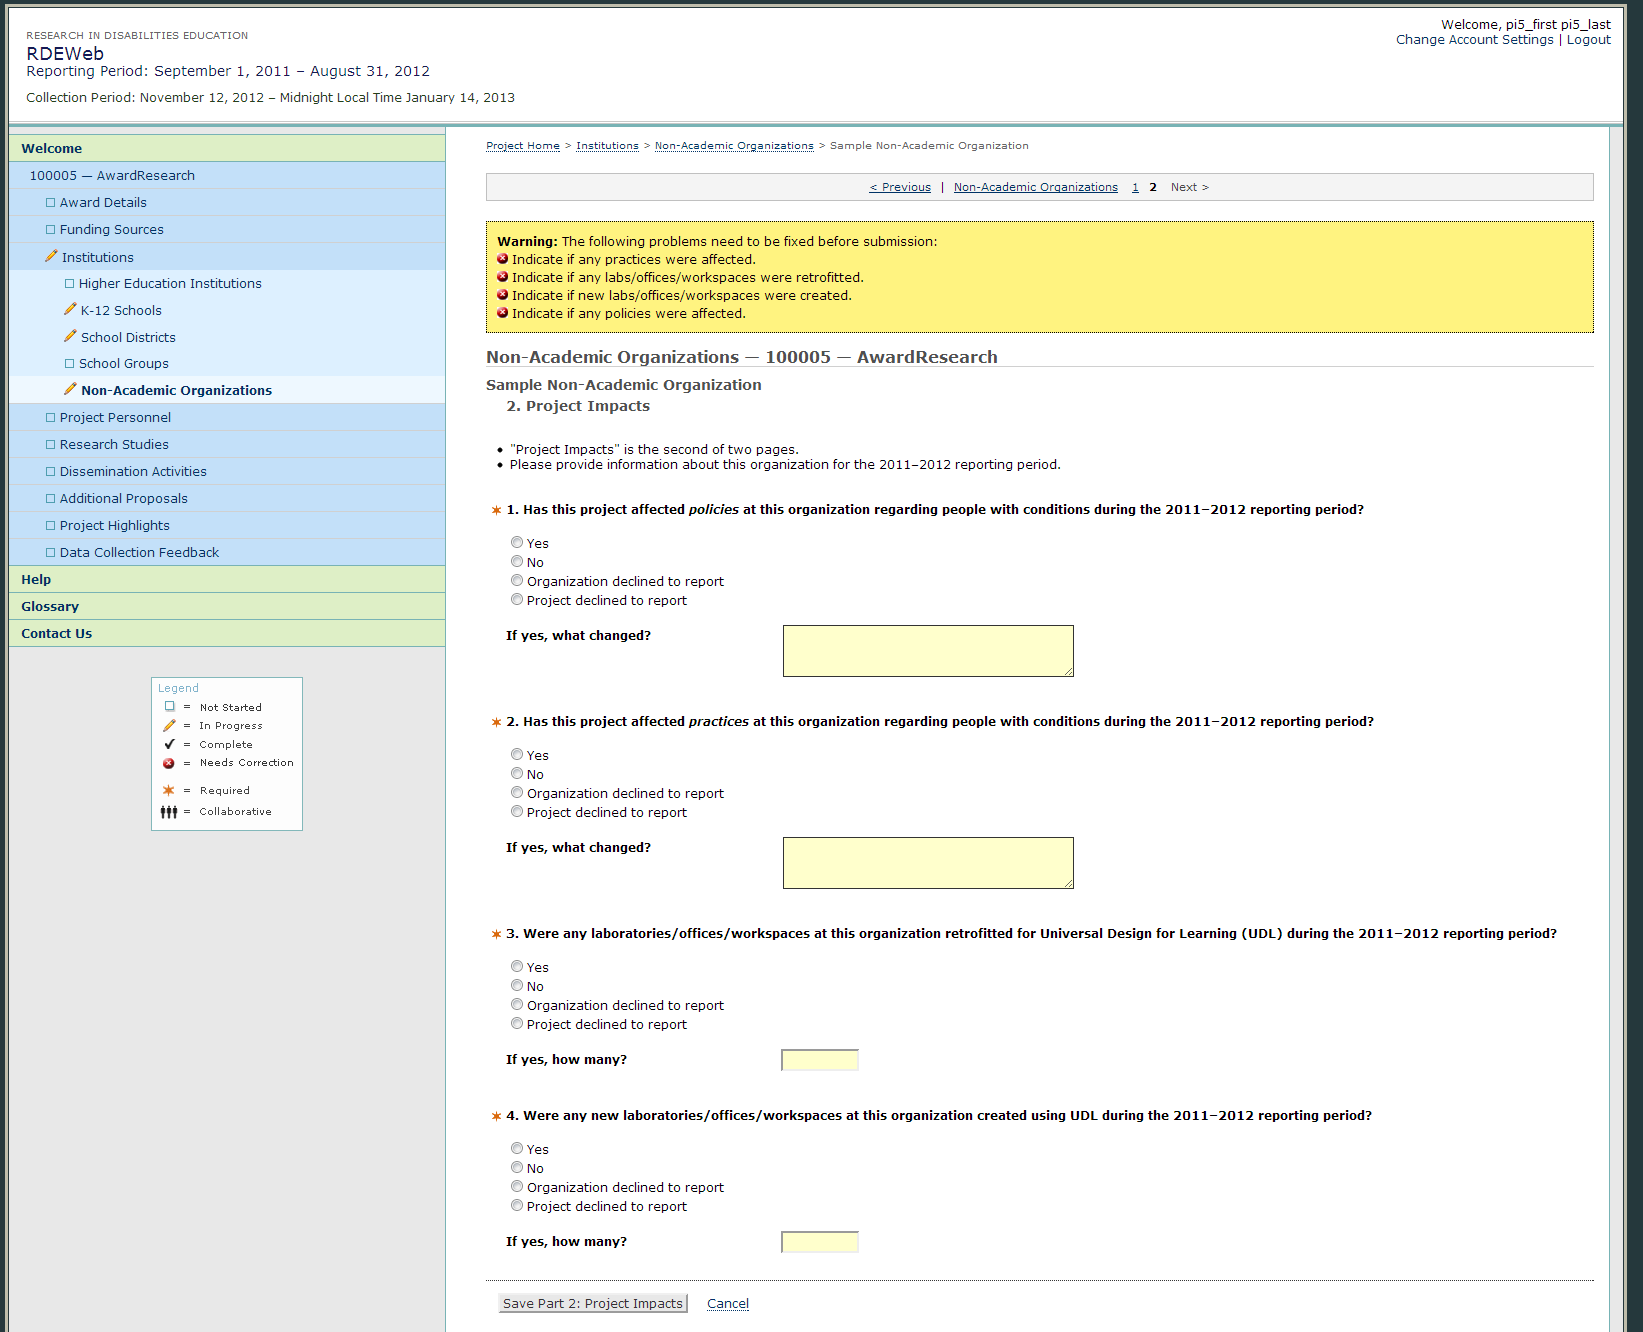Click the pencil icon beside K-12 Schools
Image resolution: width=1643 pixels, height=1332 pixels.
pos(70,310)
